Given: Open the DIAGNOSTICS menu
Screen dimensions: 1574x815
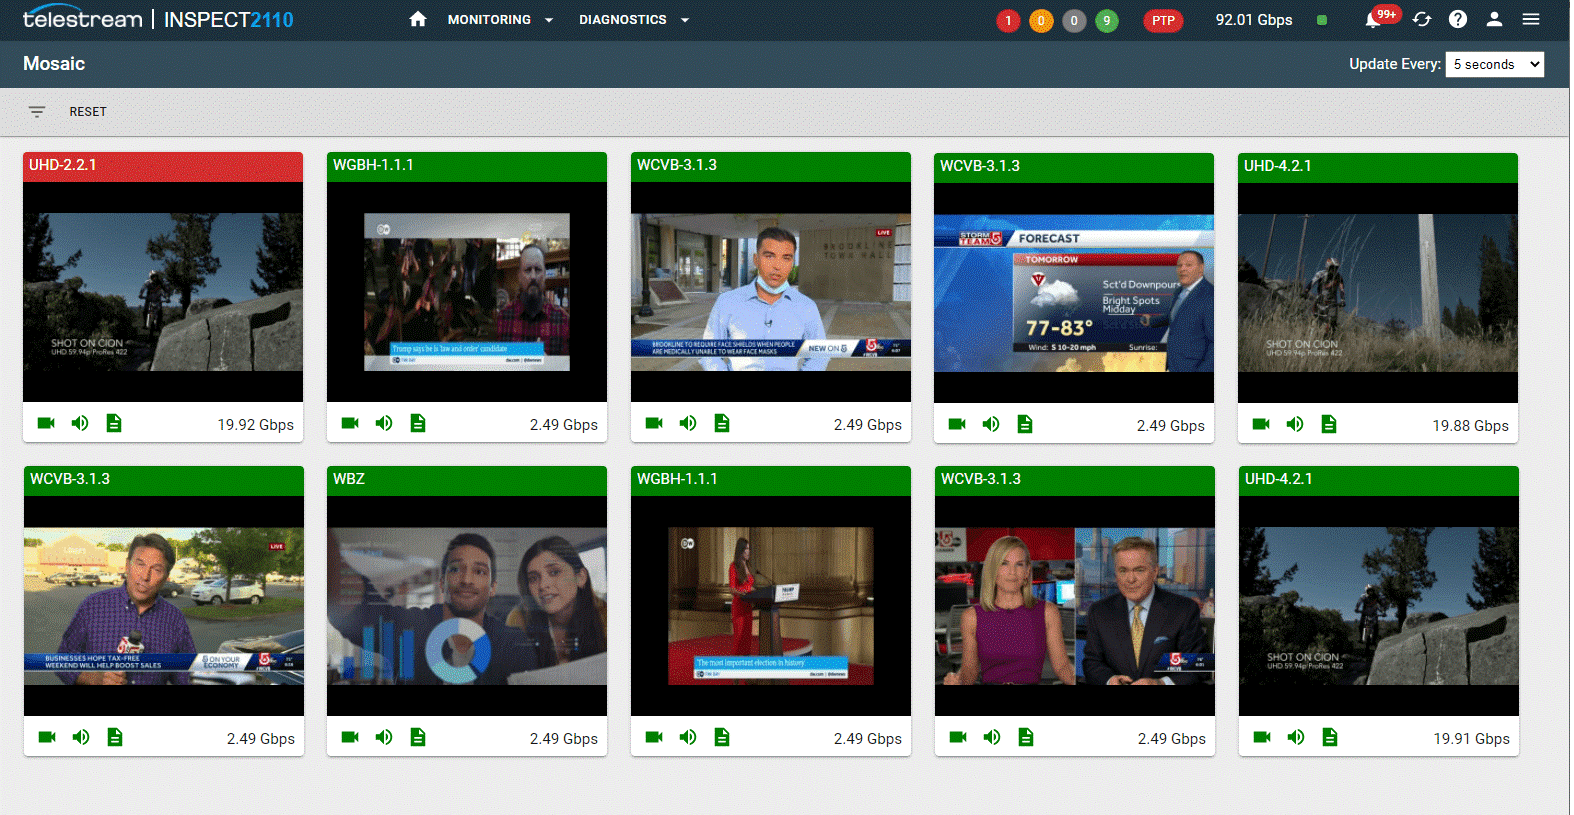Looking at the screenshot, I should 622,19.
